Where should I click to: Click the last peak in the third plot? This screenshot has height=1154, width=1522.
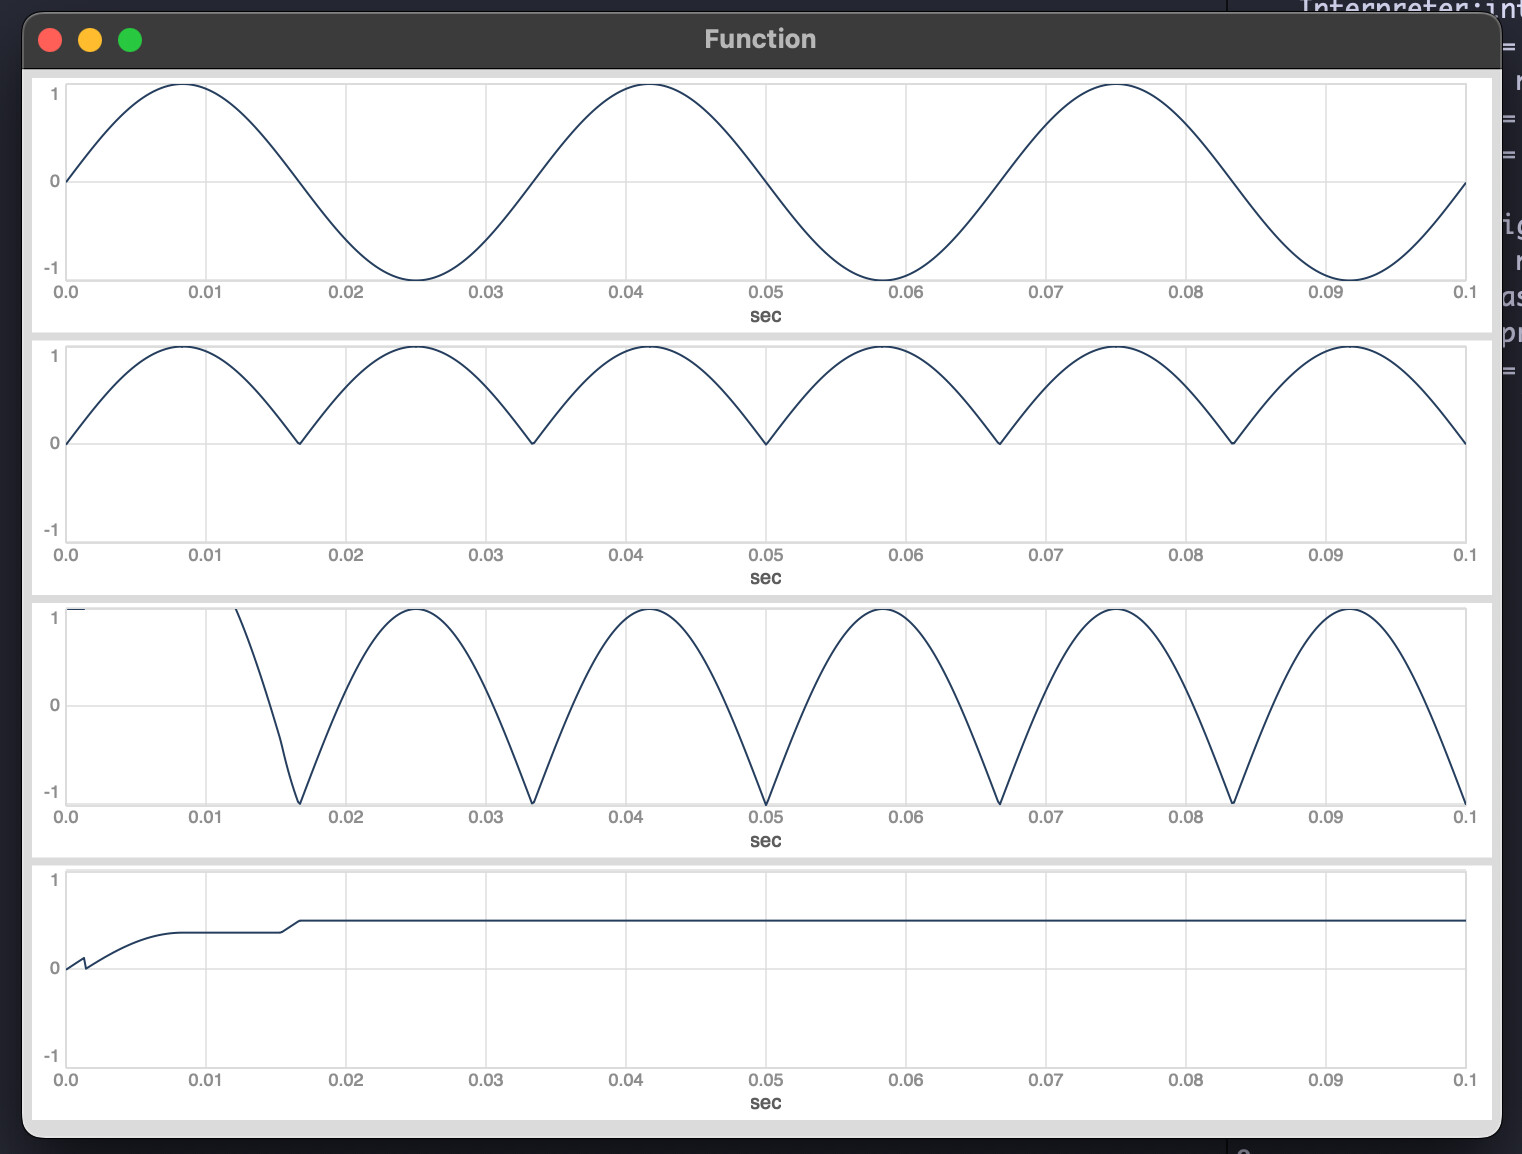pos(1350,609)
